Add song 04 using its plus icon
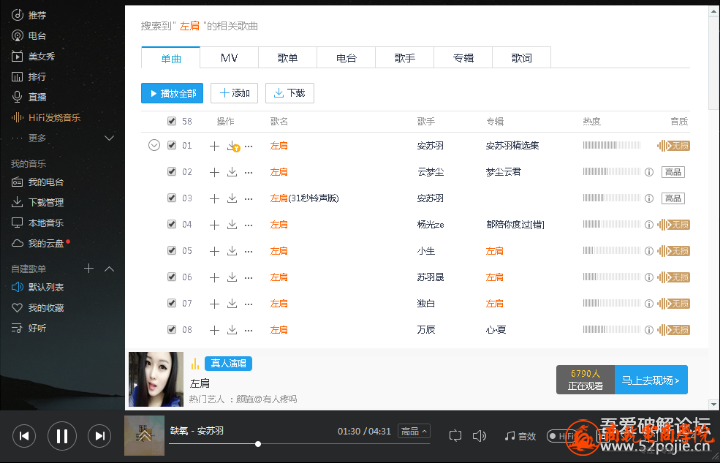 [x=214, y=224]
